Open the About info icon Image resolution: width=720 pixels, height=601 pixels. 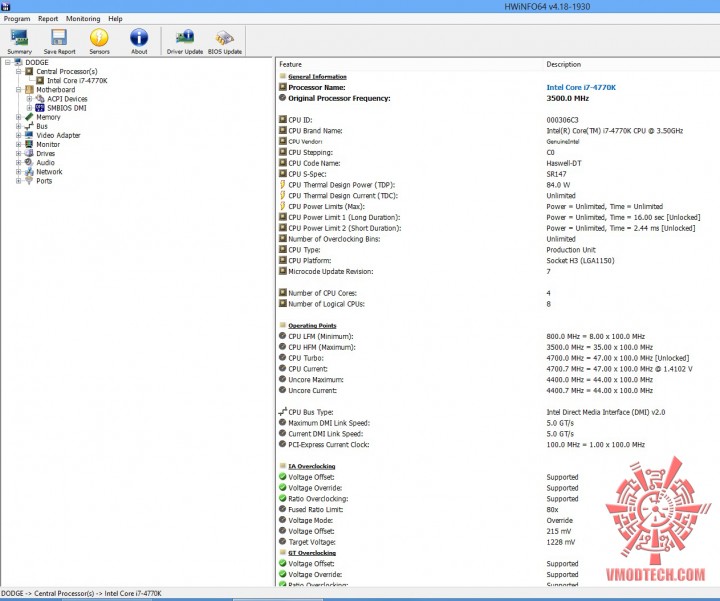[139, 41]
